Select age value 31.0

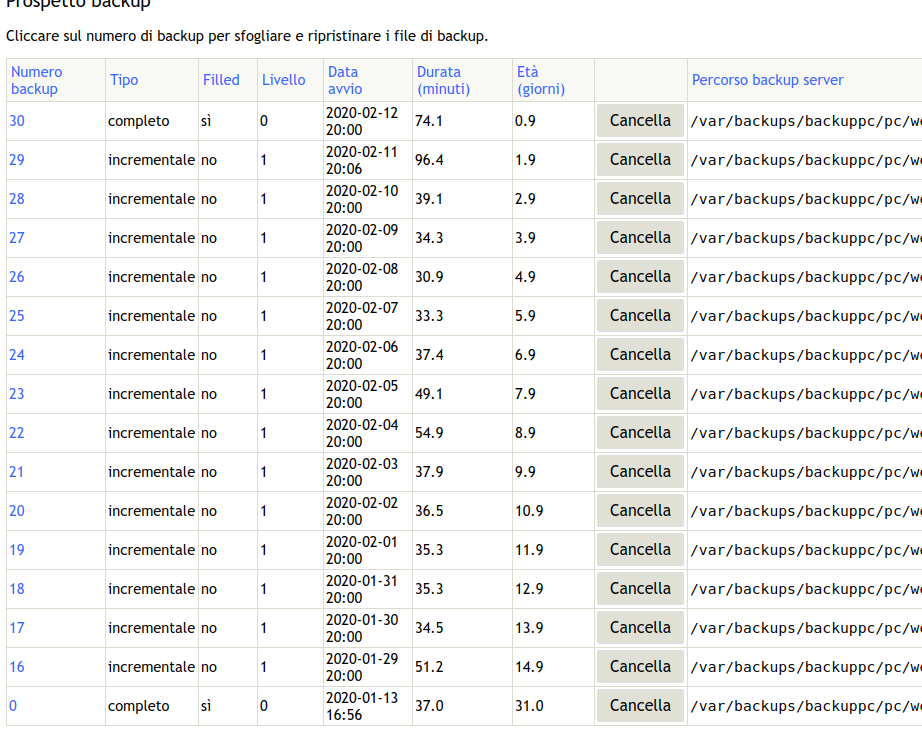(x=529, y=706)
